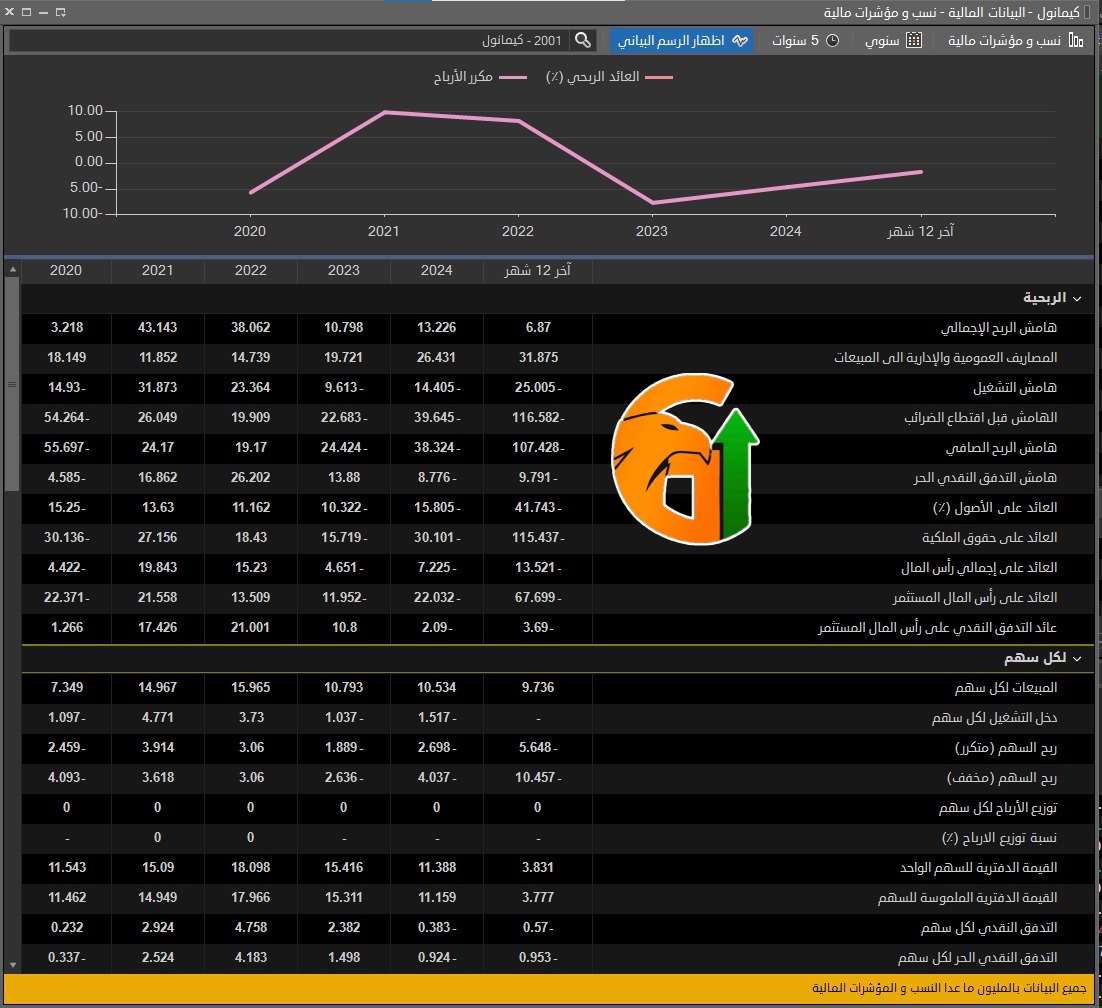Screen dimensions: 1102x1008
Task: Click the search magnifier icon
Action: point(584,41)
